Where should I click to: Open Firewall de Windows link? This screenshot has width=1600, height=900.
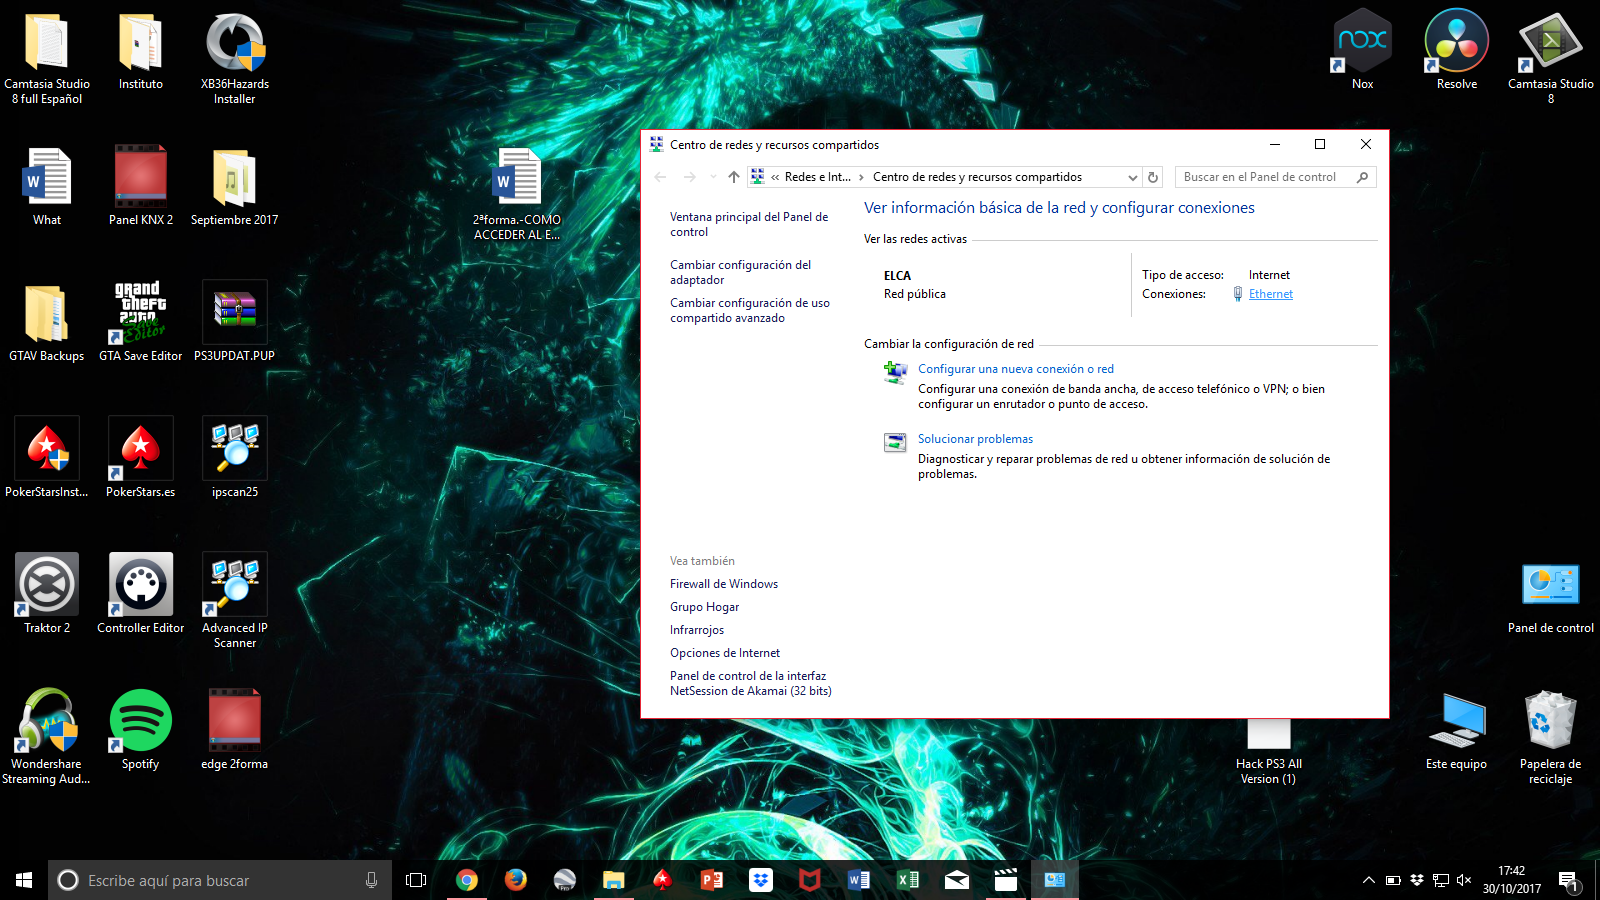pos(724,584)
